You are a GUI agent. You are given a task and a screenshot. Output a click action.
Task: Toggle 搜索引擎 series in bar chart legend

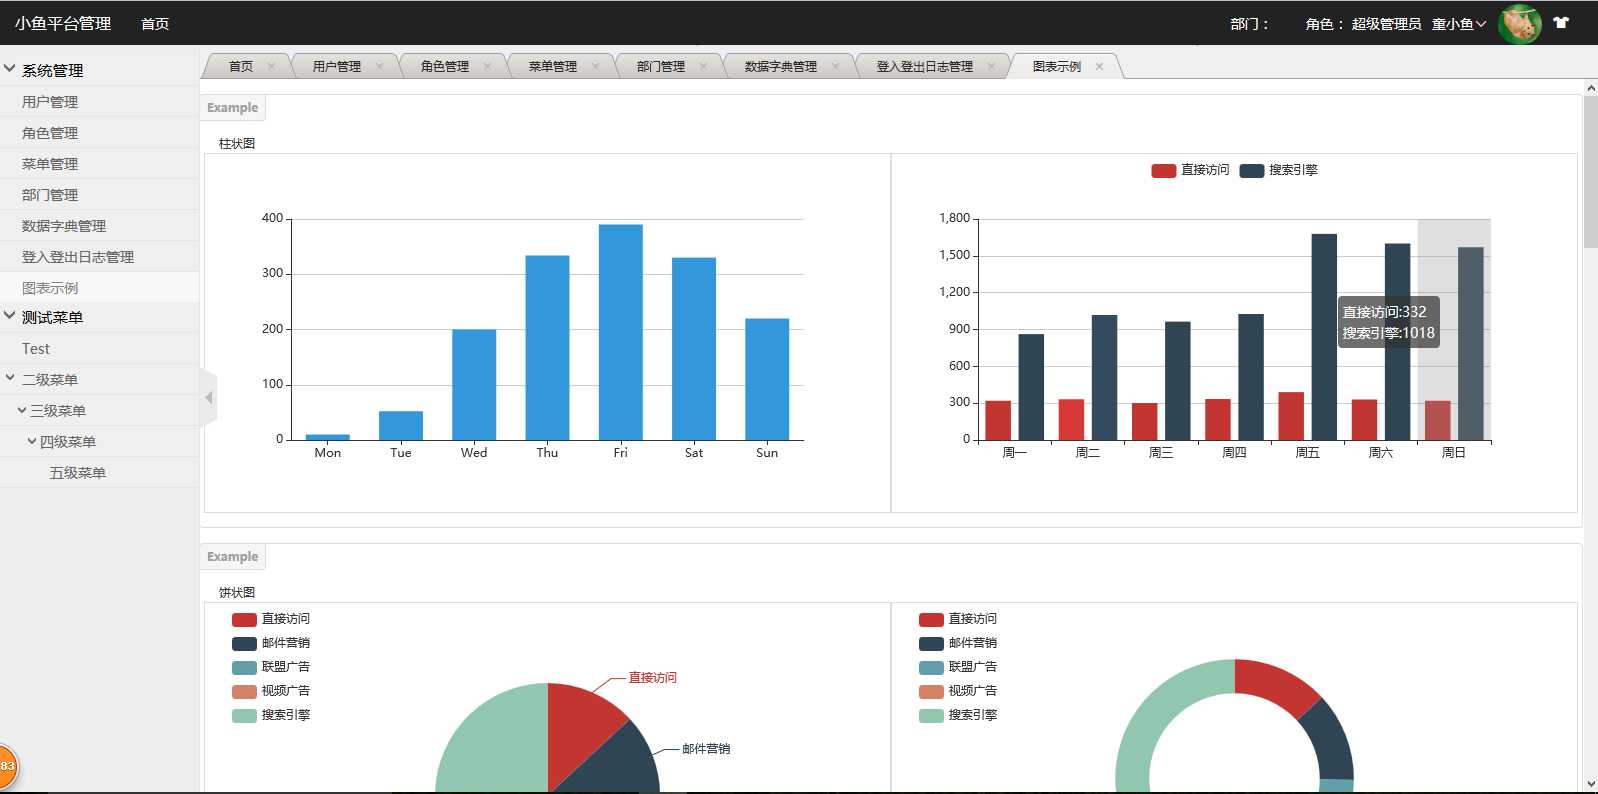click(x=1278, y=170)
